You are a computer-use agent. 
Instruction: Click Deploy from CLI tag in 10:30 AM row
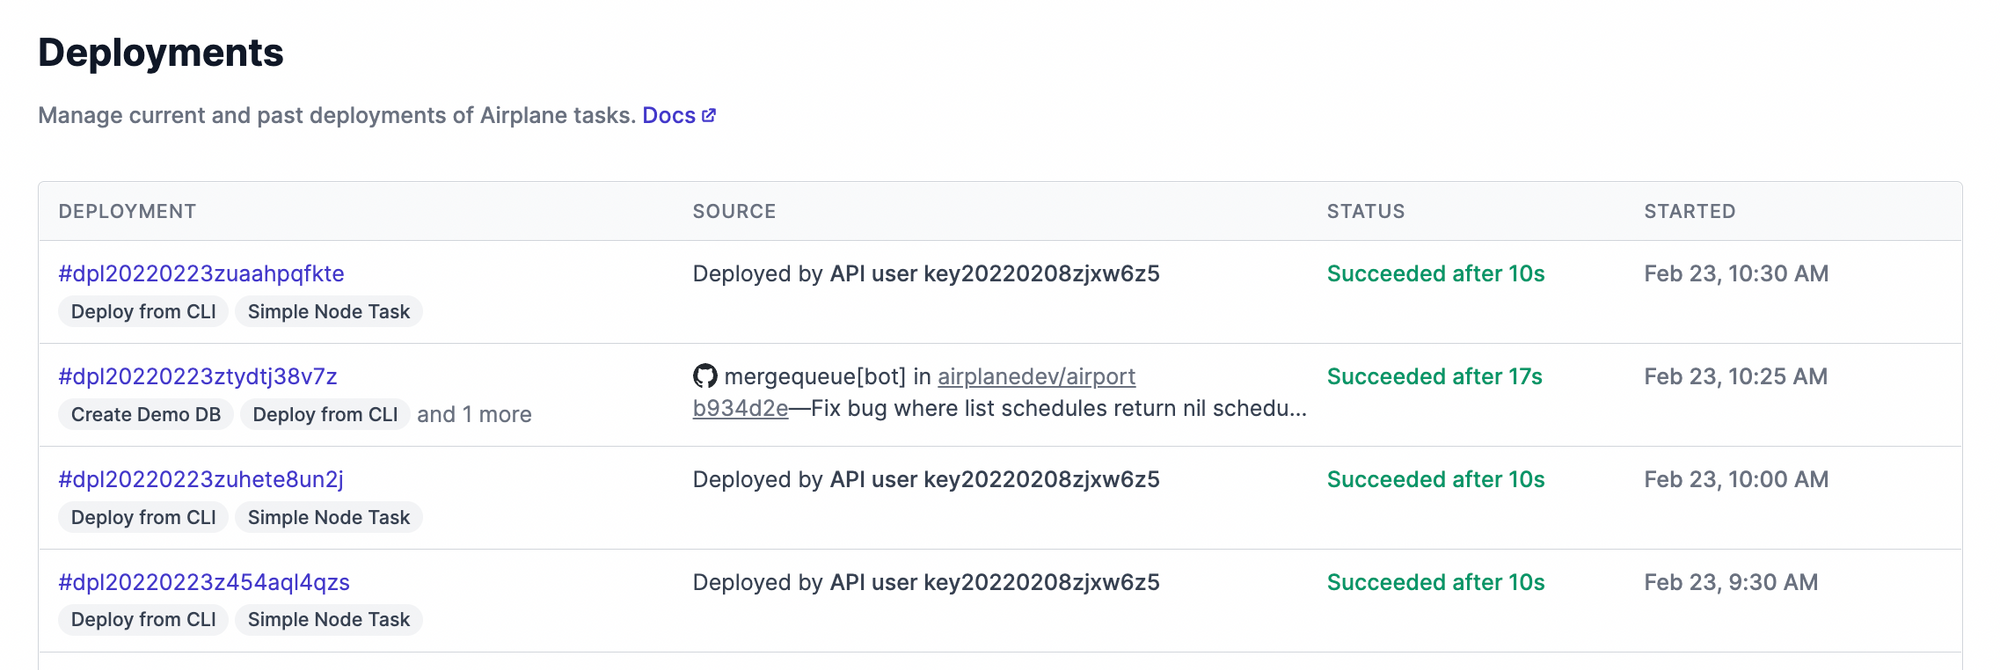[143, 311]
